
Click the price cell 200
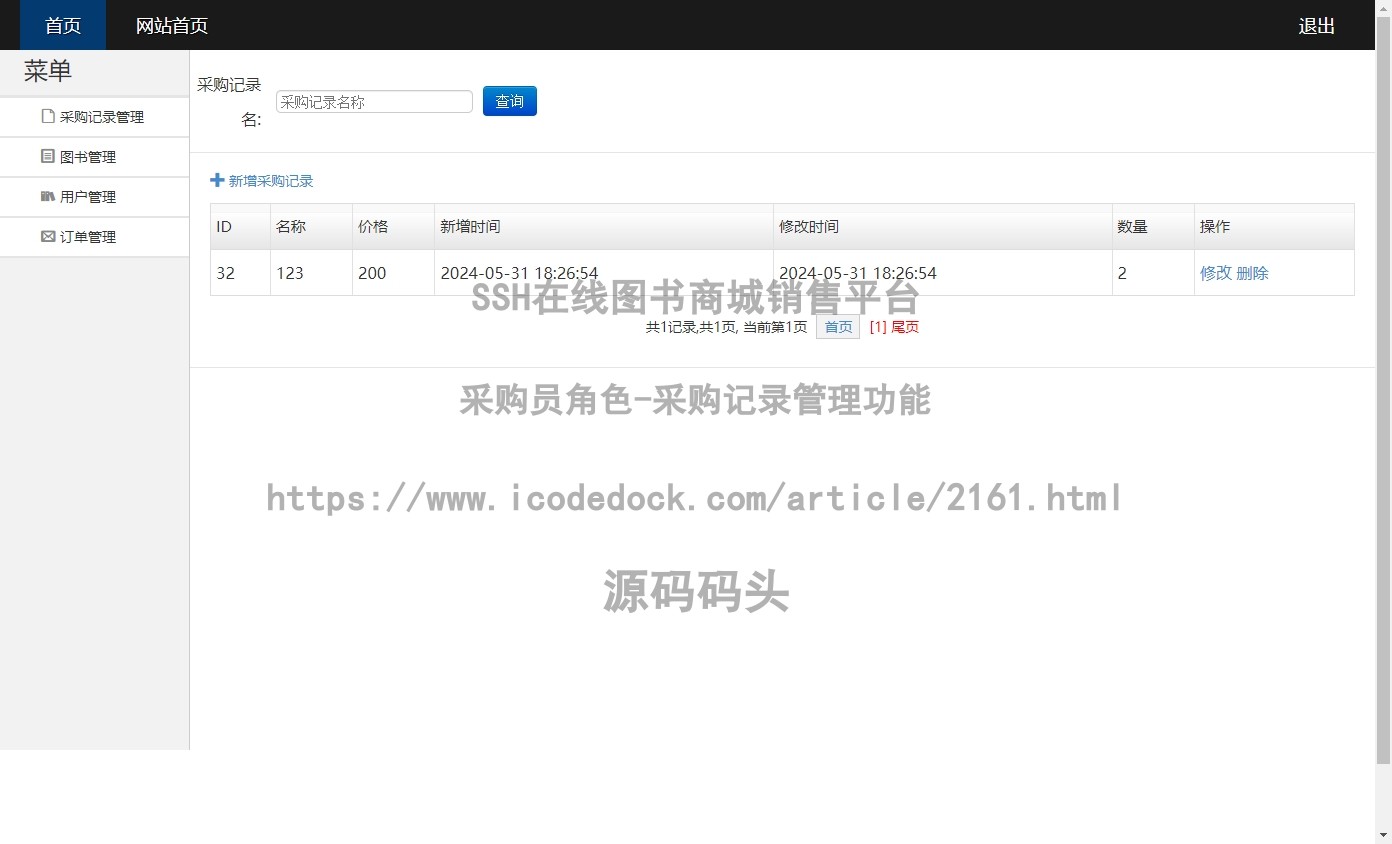(x=393, y=273)
